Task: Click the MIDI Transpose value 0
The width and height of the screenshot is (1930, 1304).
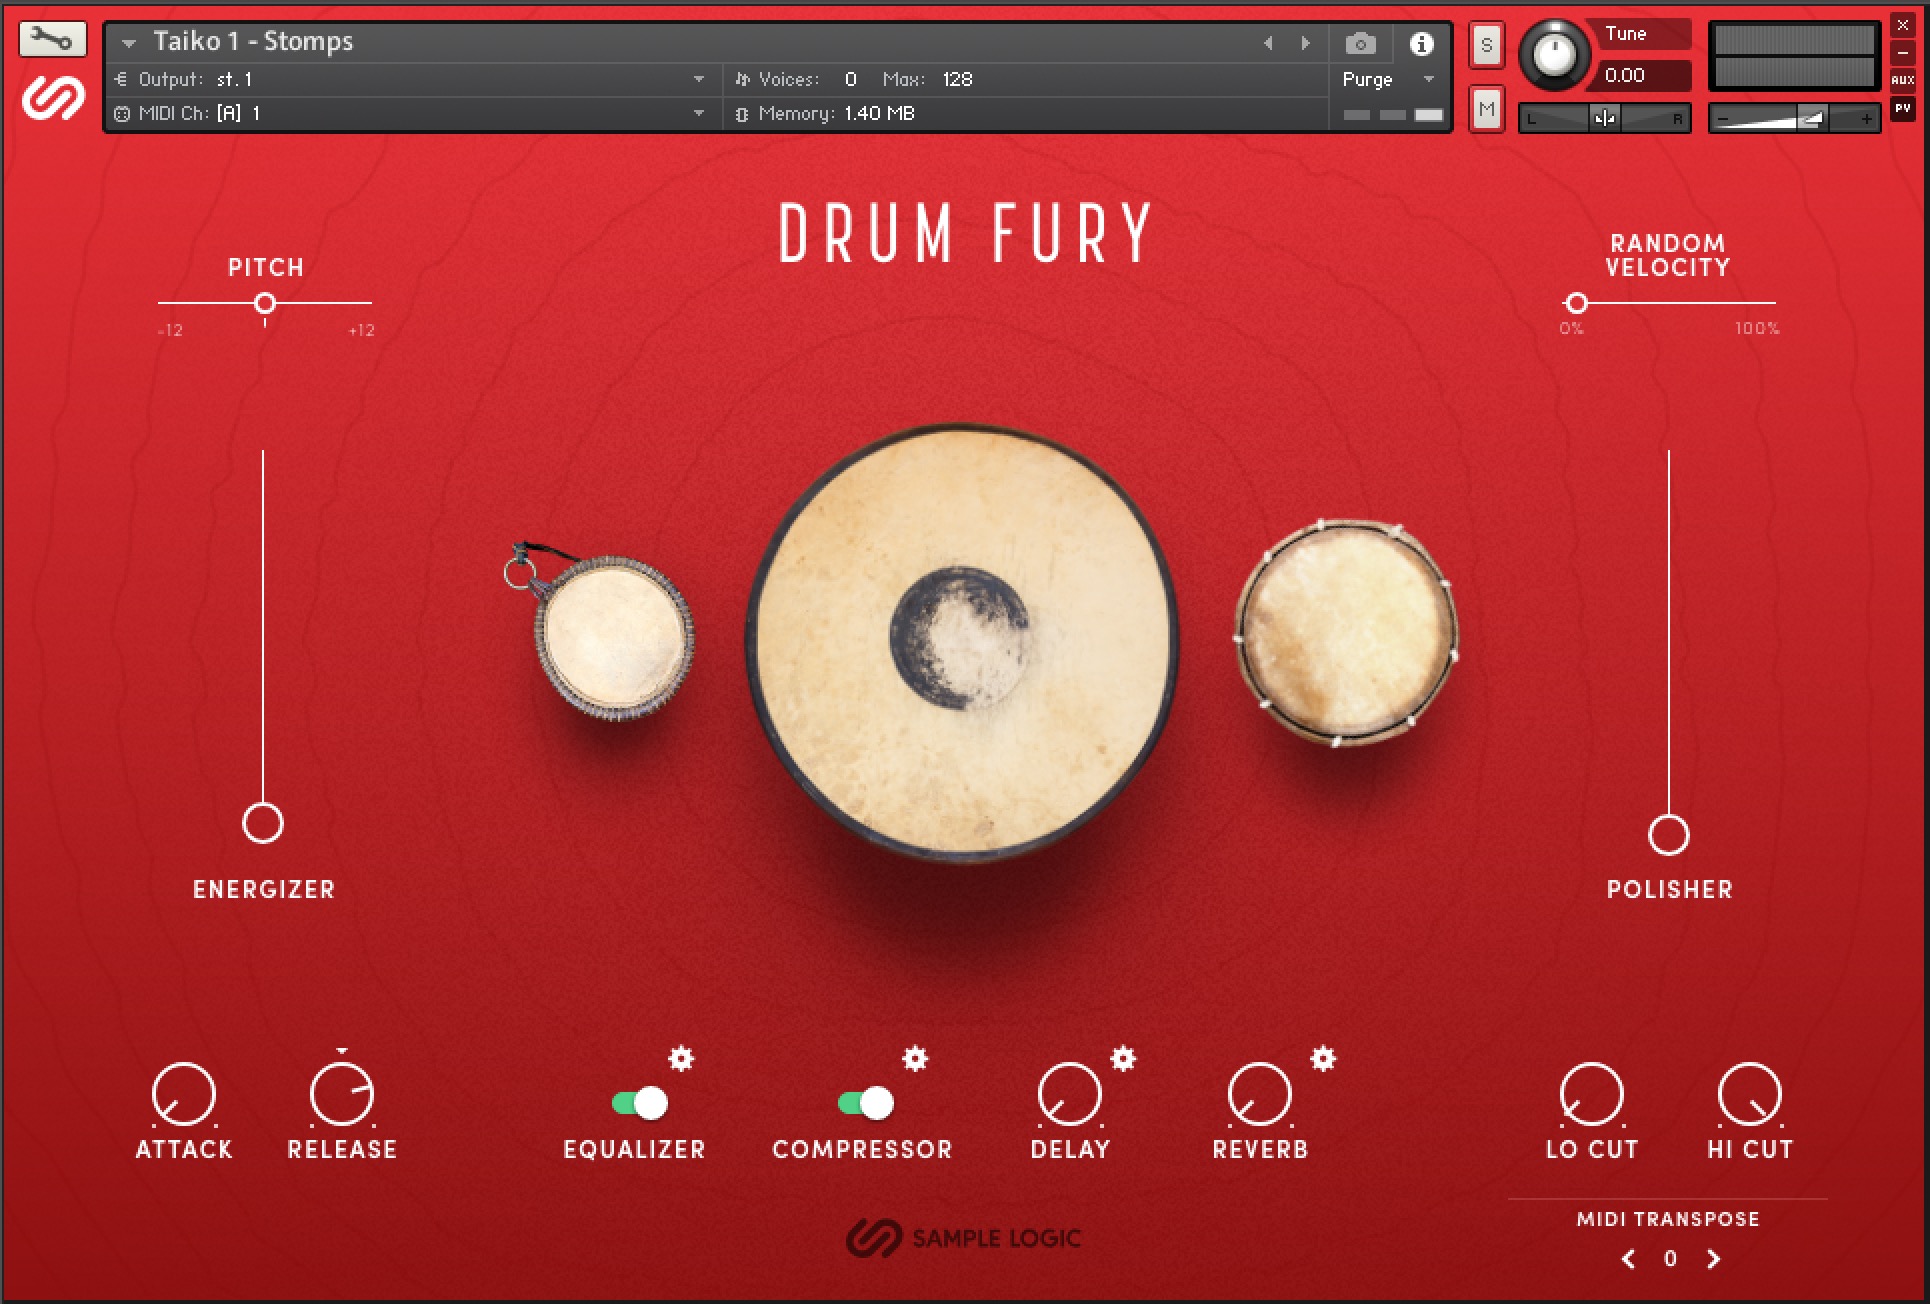Action: point(1670,1259)
